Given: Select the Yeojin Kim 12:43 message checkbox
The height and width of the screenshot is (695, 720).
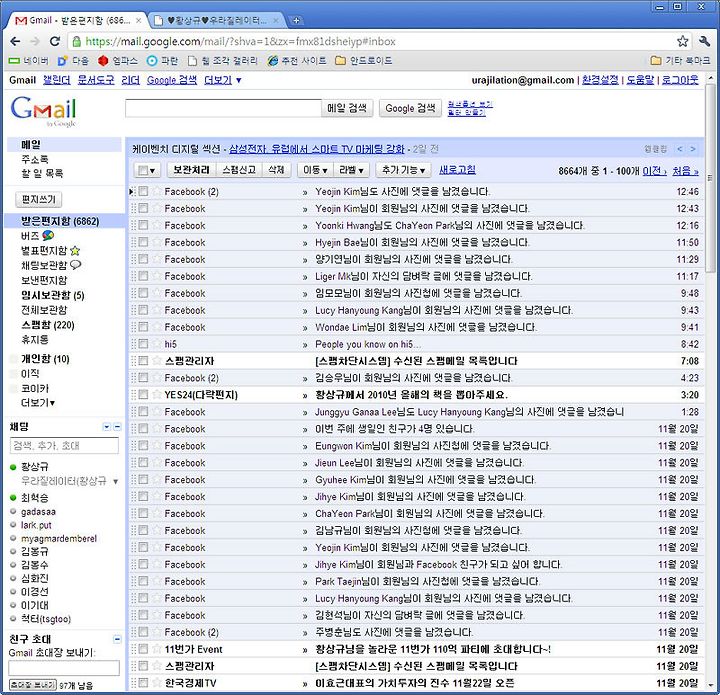Looking at the screenshot, I should pos(143,208).
